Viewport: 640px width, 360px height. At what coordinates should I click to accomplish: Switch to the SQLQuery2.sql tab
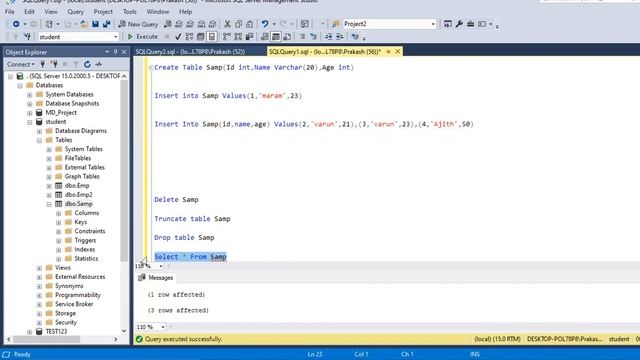coord(190,51)
